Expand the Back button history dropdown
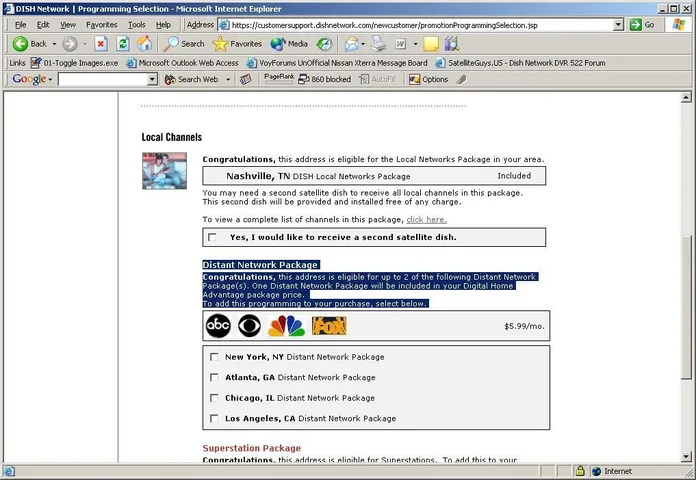This screenshot has height=480, width=696. 54,44
